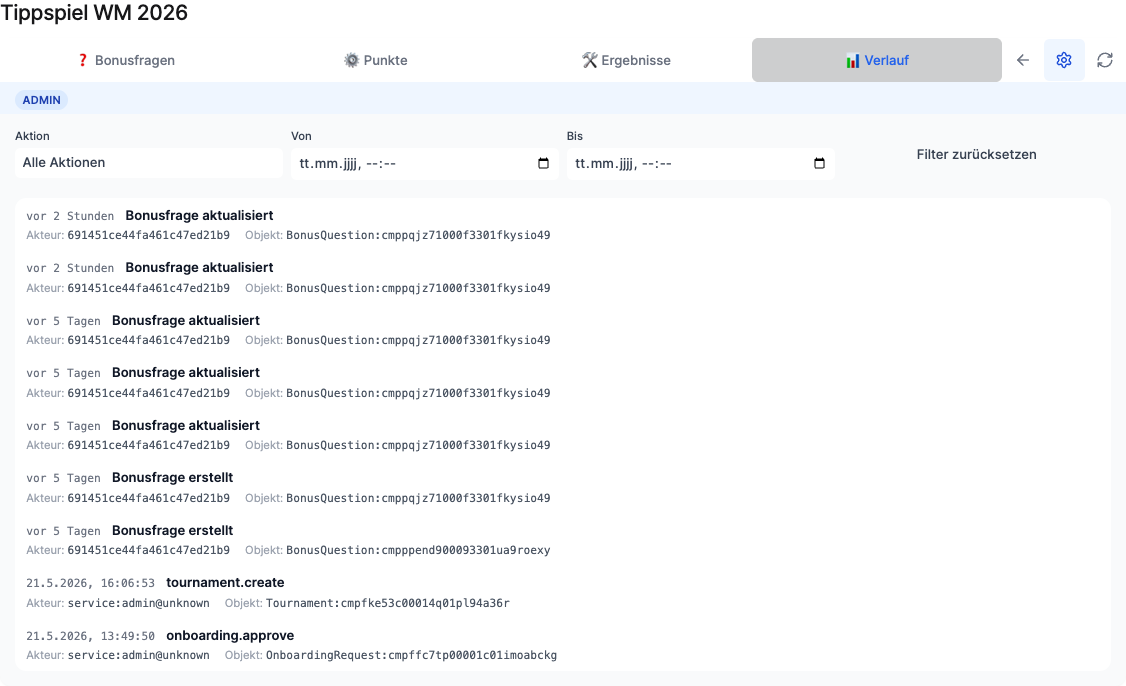Click the ADMIN badge

click(42, 100)
